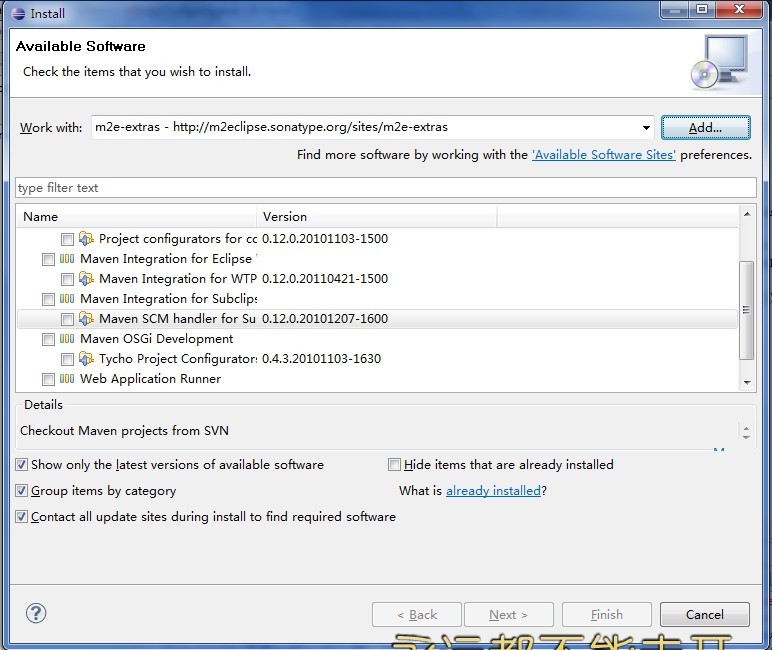The width and height of the screenshot is (772, 650).
Task: Click the Add... button
Action: (x=706, y=128)
